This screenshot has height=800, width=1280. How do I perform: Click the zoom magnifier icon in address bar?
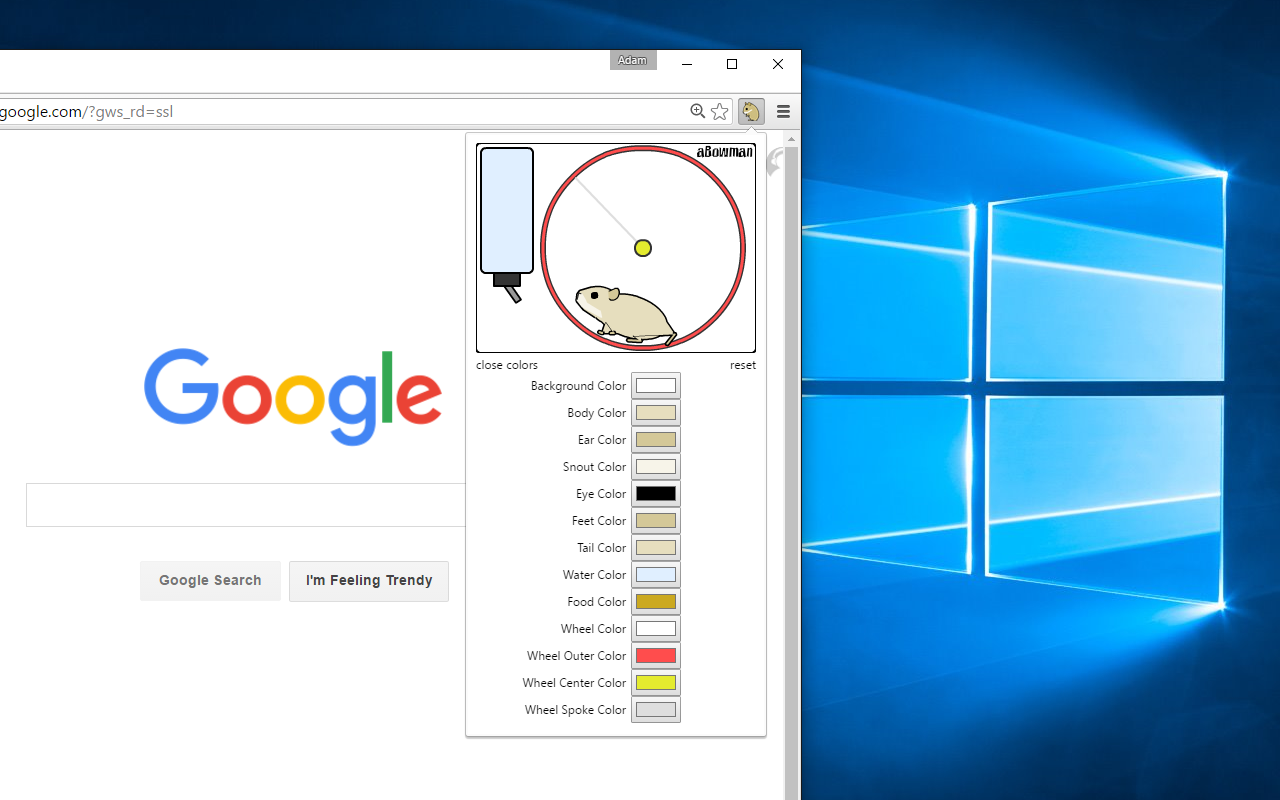pos(698,111)
